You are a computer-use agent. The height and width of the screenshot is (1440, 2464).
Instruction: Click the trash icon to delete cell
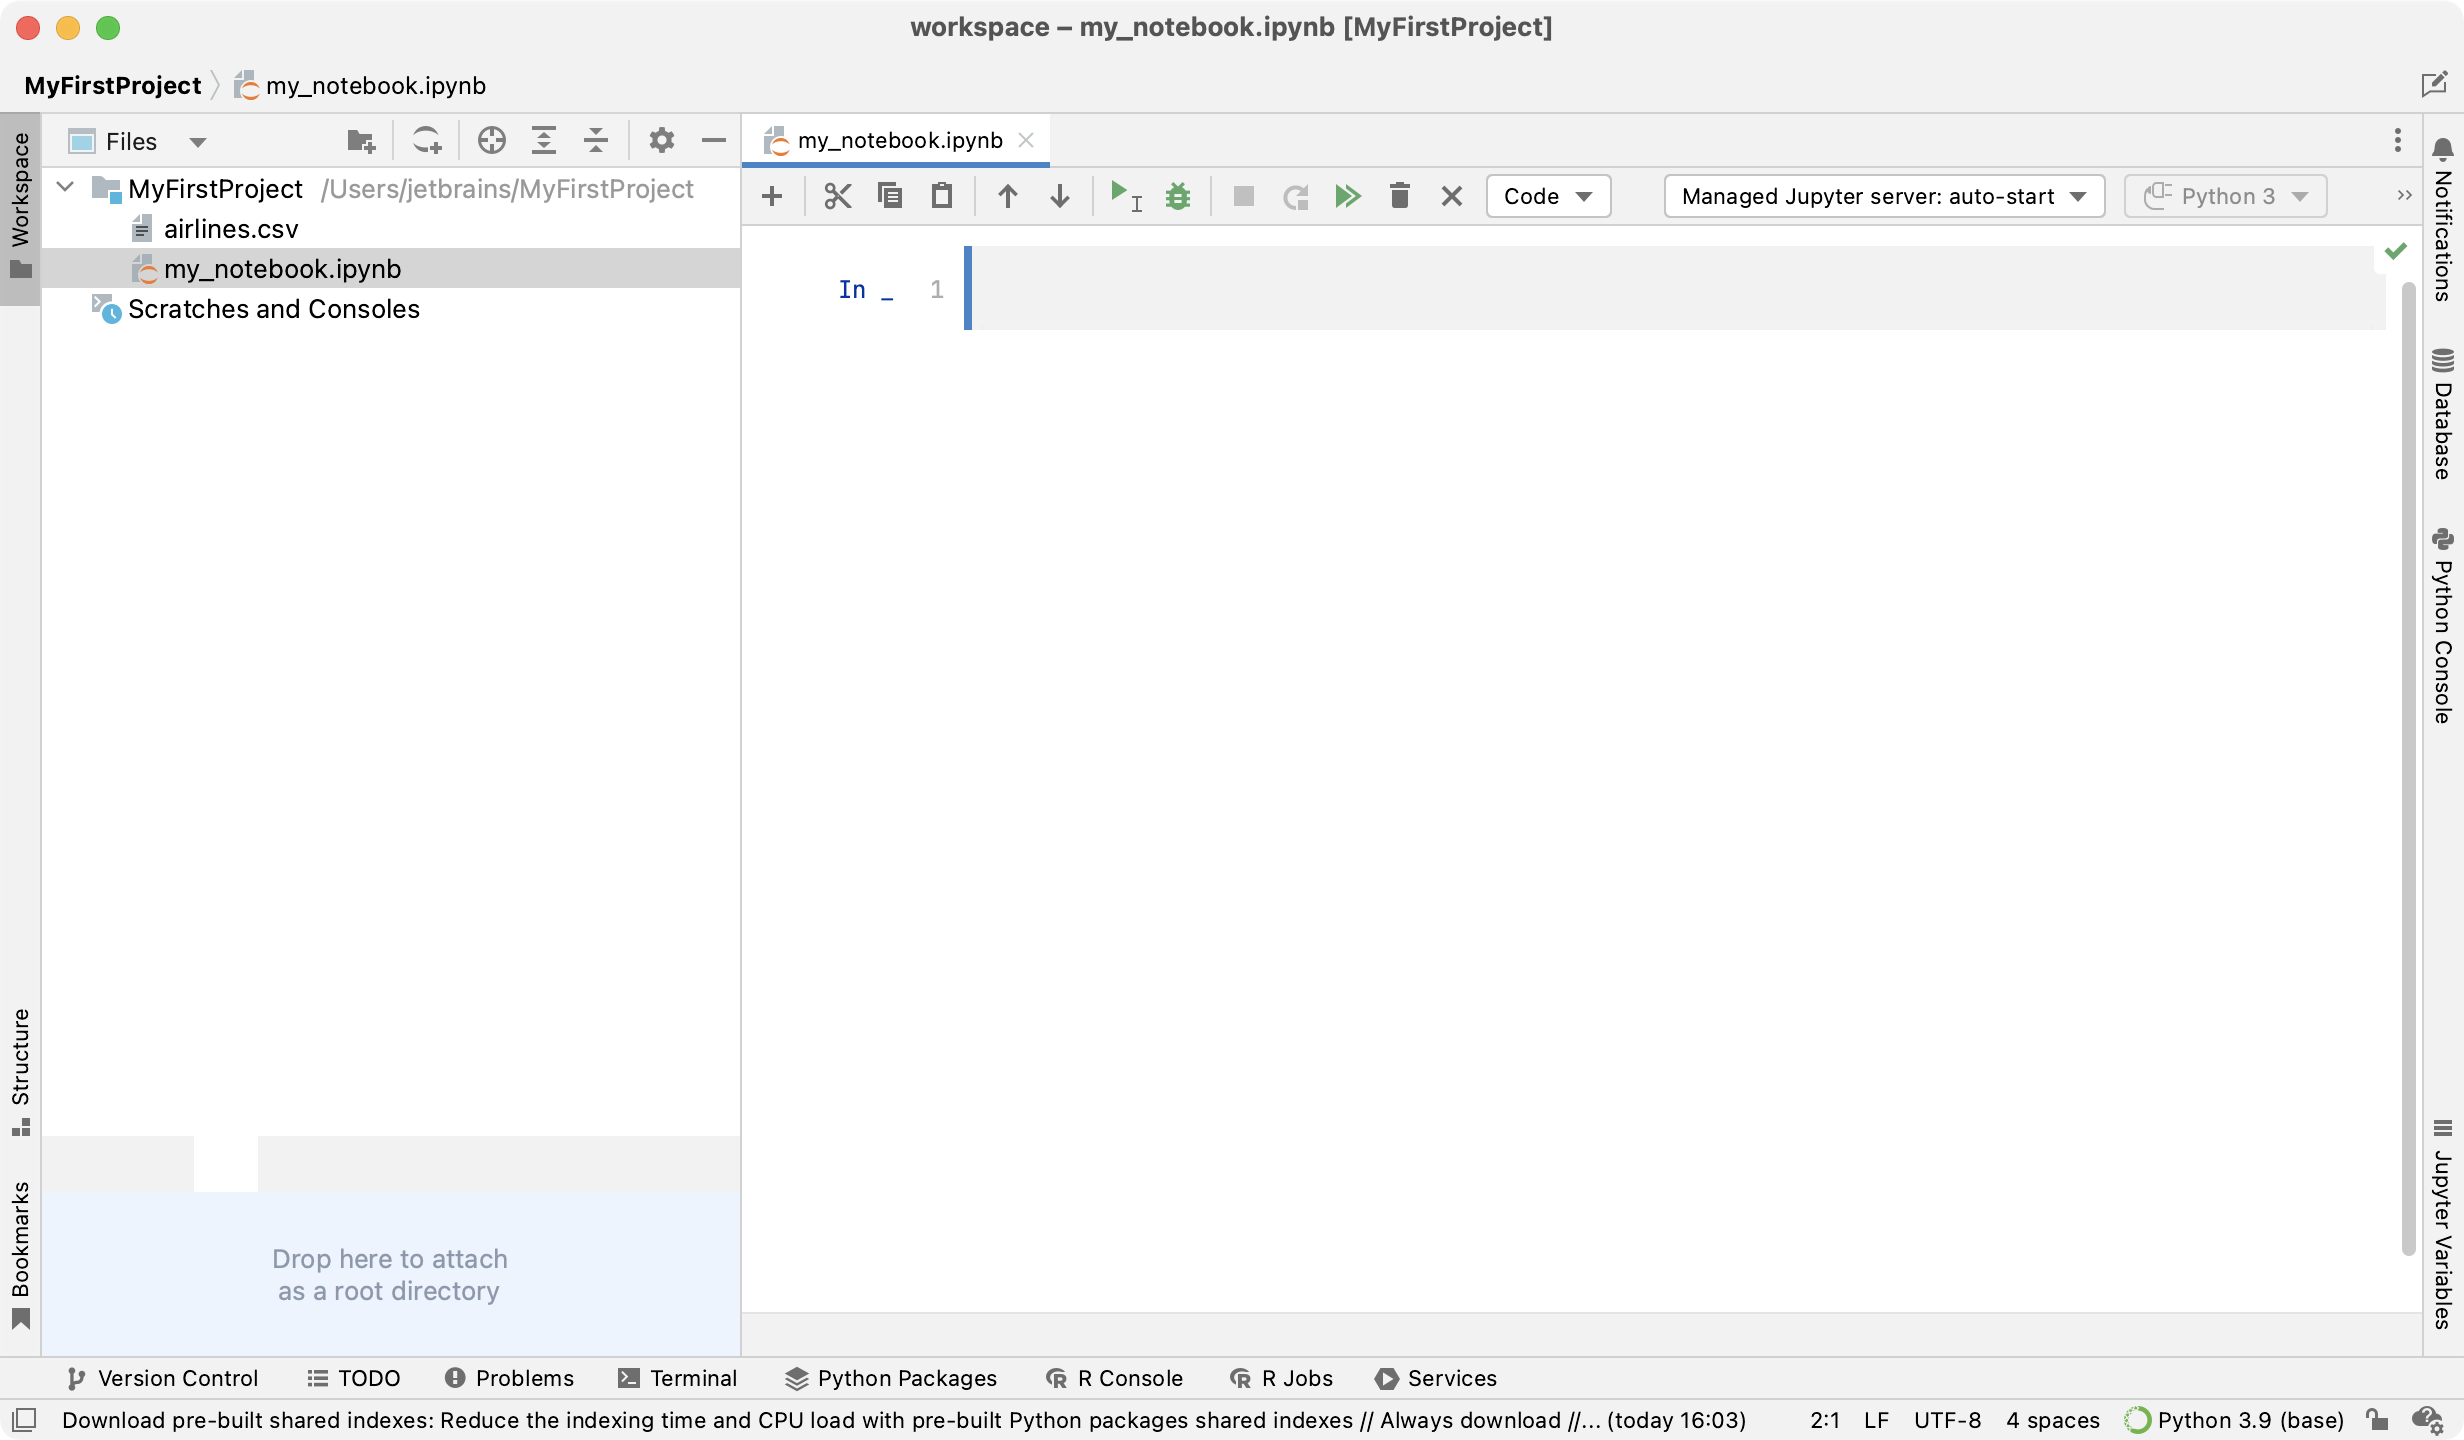pos(1399,196)
